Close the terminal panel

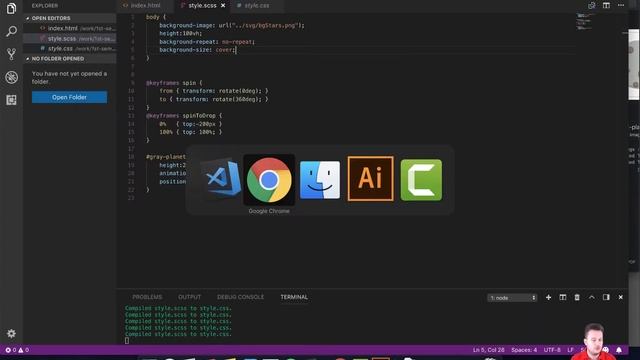pyautogui.click(x=620, y=298)
